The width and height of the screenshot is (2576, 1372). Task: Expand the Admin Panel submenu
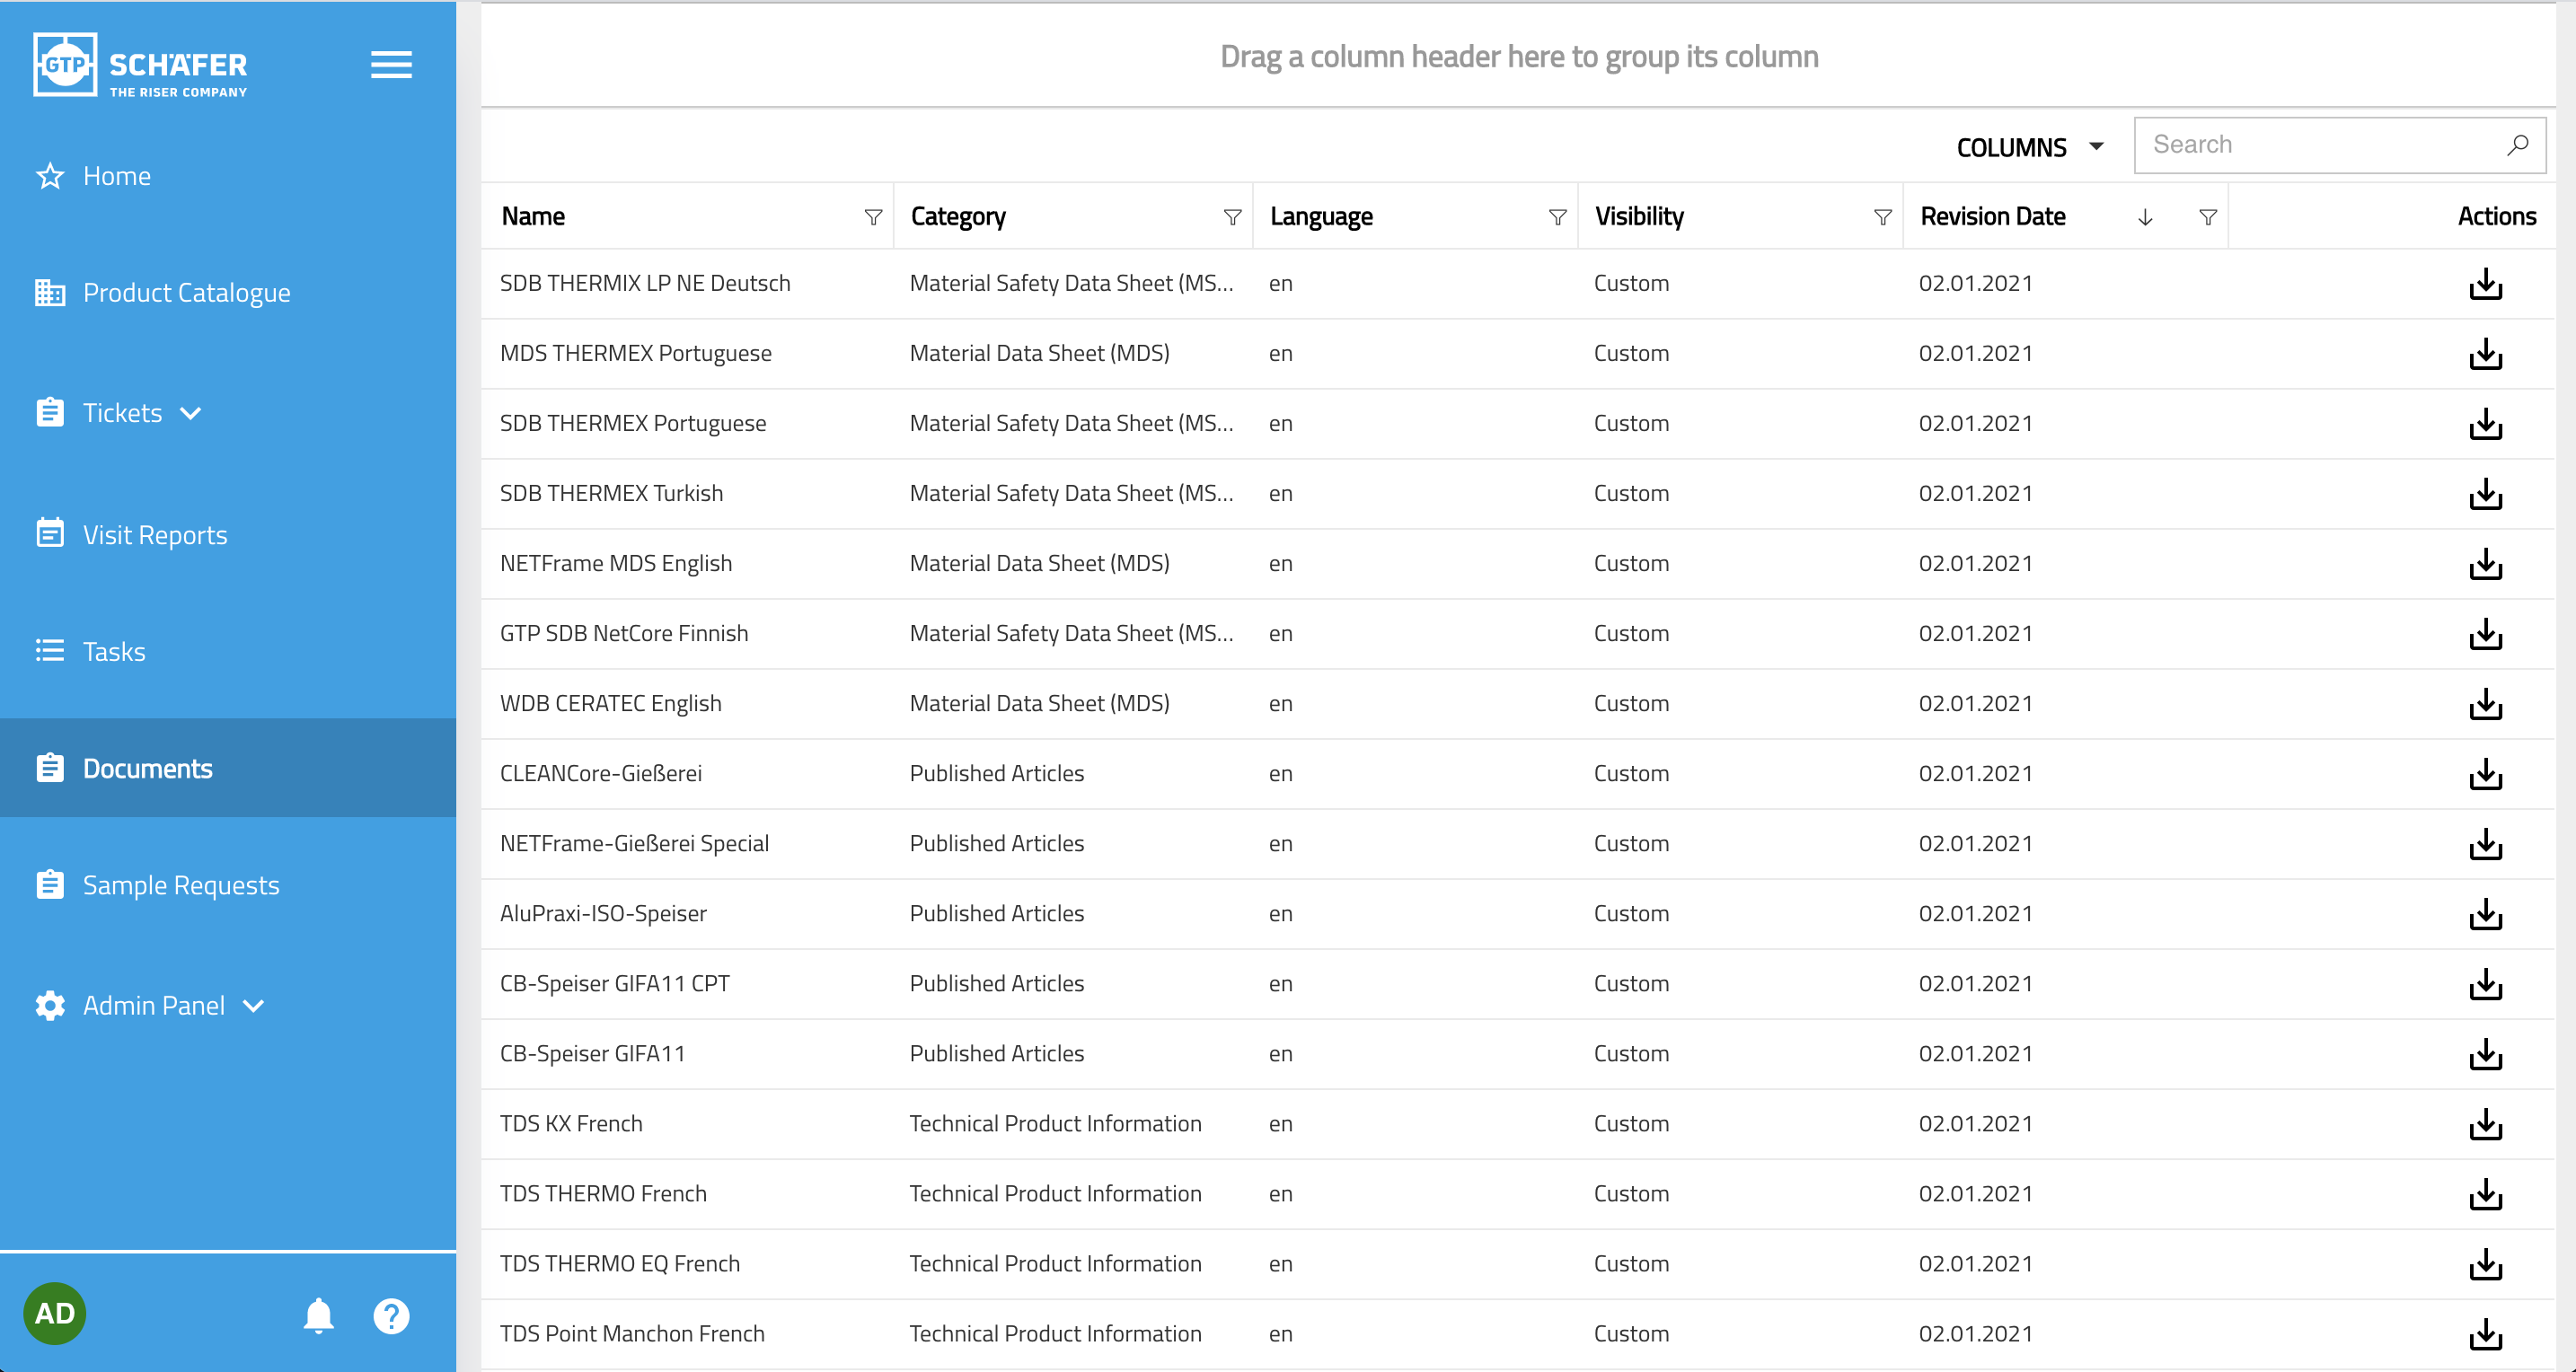(254, 1006)
